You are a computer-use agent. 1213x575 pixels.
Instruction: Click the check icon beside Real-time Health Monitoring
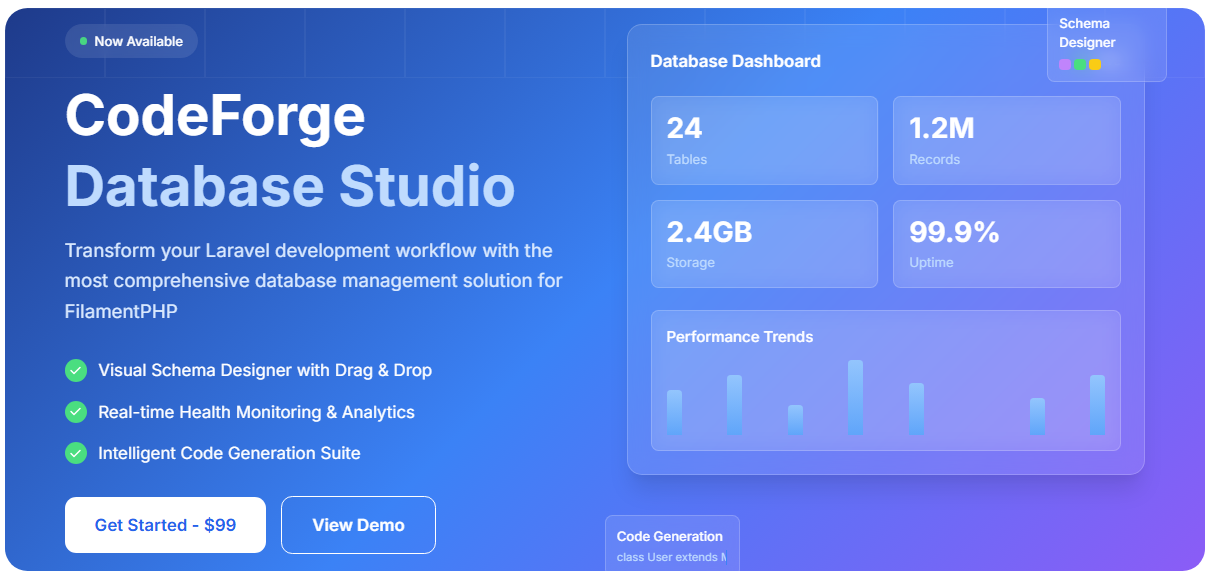[x=76, y=411]
